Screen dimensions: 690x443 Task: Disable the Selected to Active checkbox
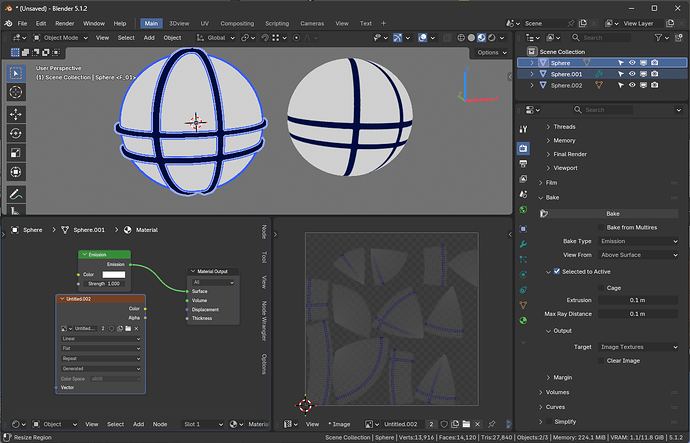(557, 271)
